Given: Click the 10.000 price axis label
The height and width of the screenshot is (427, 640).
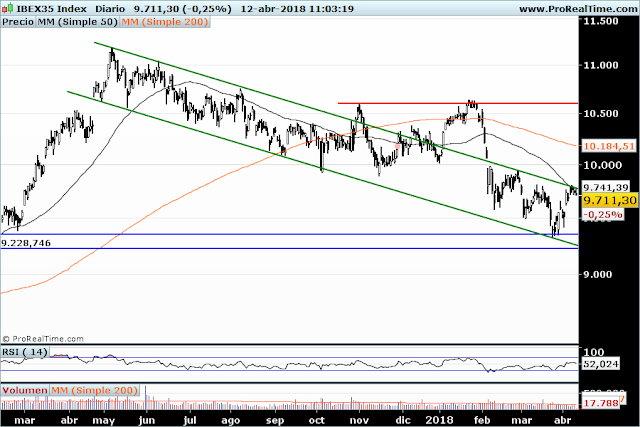Looking at the screenshot, I should point(602,165).
